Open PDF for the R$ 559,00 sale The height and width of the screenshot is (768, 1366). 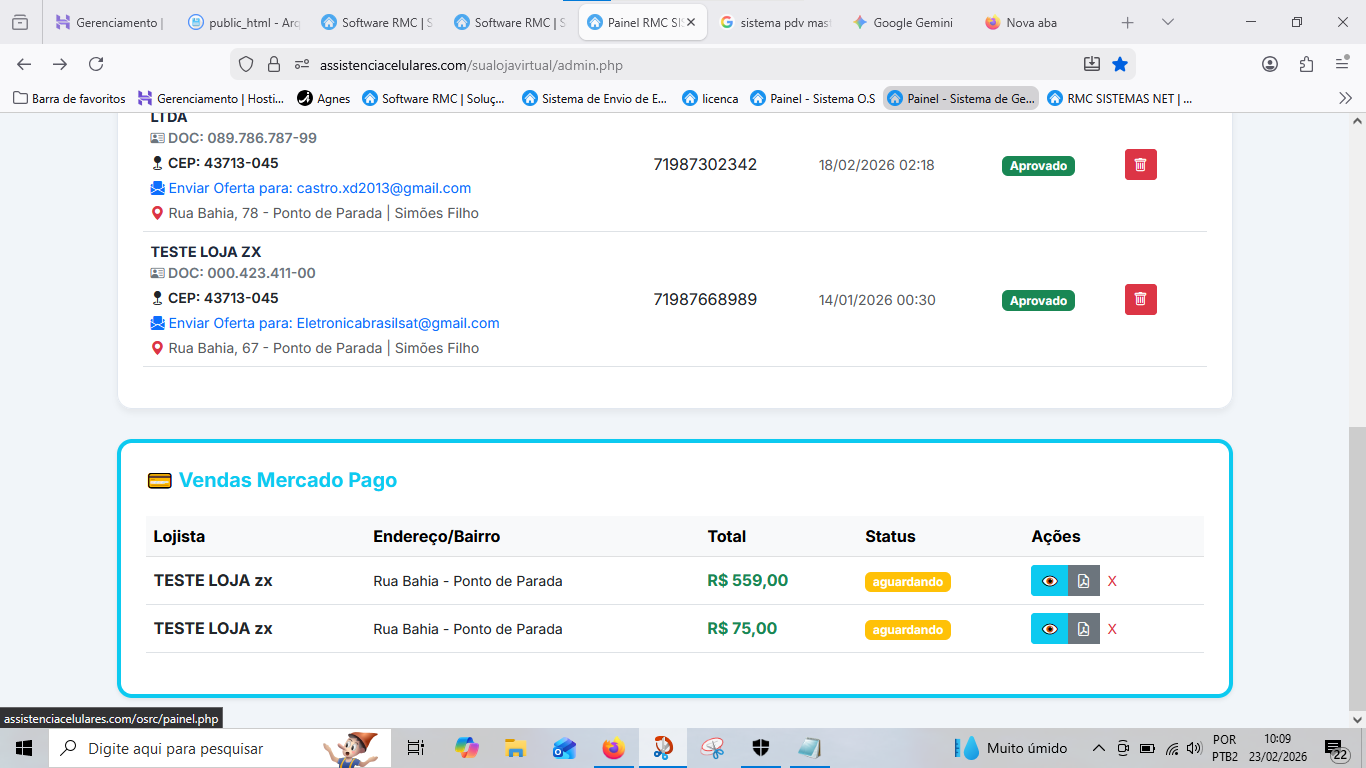(x=1083, y=581)
